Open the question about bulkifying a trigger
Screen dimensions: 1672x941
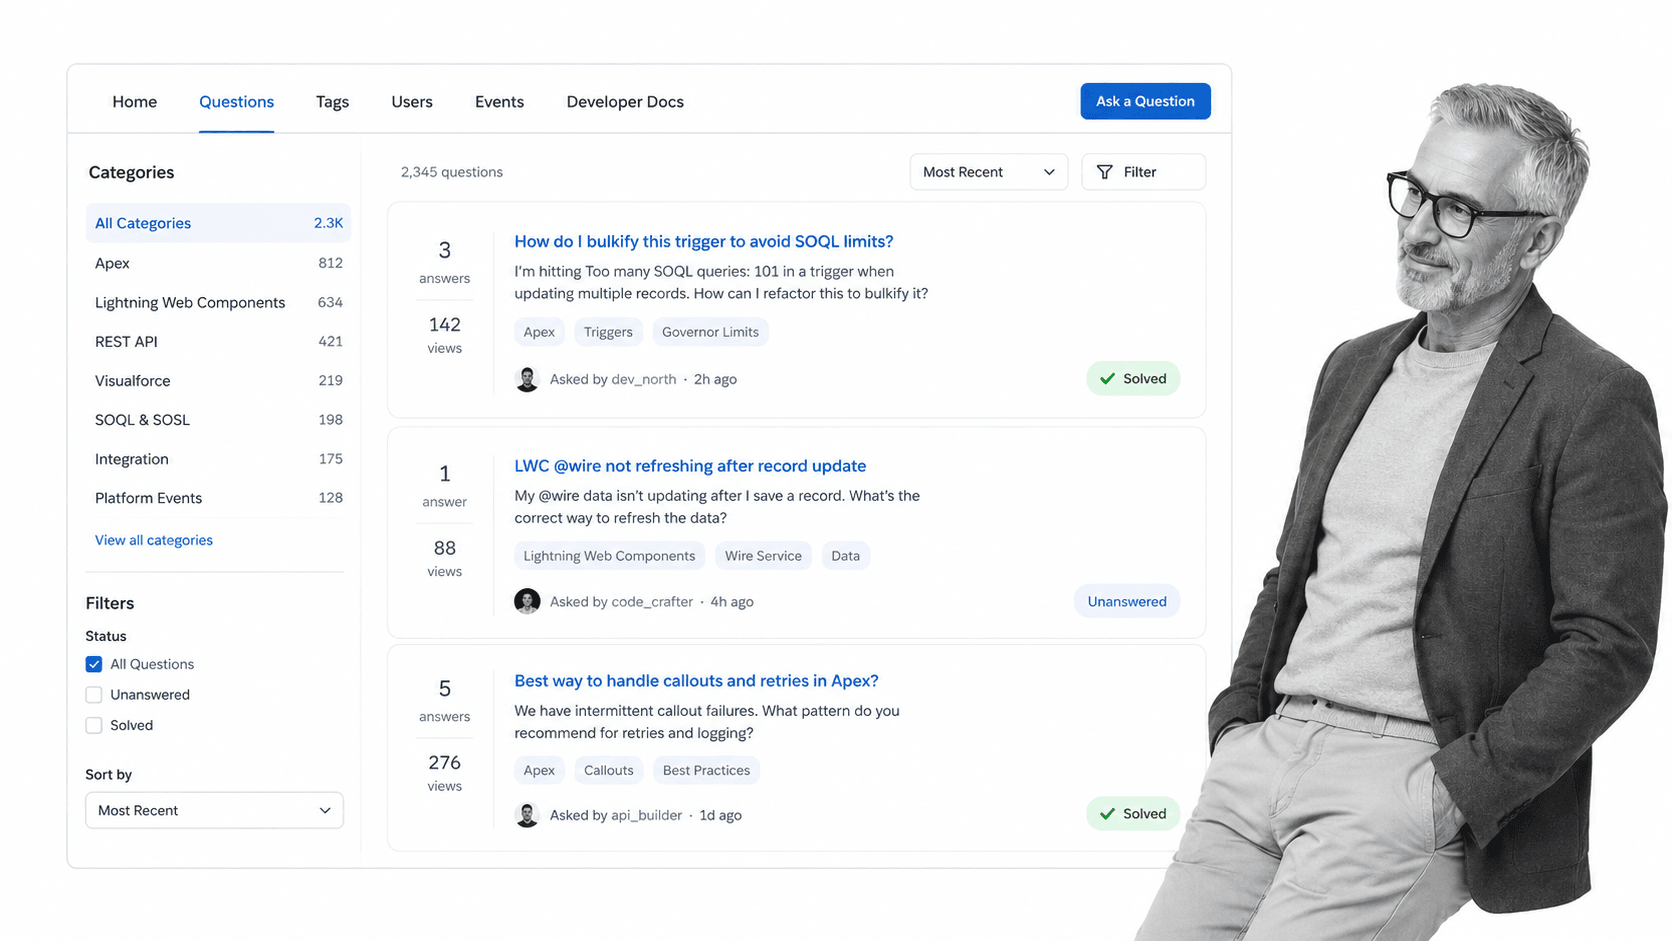coord(704,241)
